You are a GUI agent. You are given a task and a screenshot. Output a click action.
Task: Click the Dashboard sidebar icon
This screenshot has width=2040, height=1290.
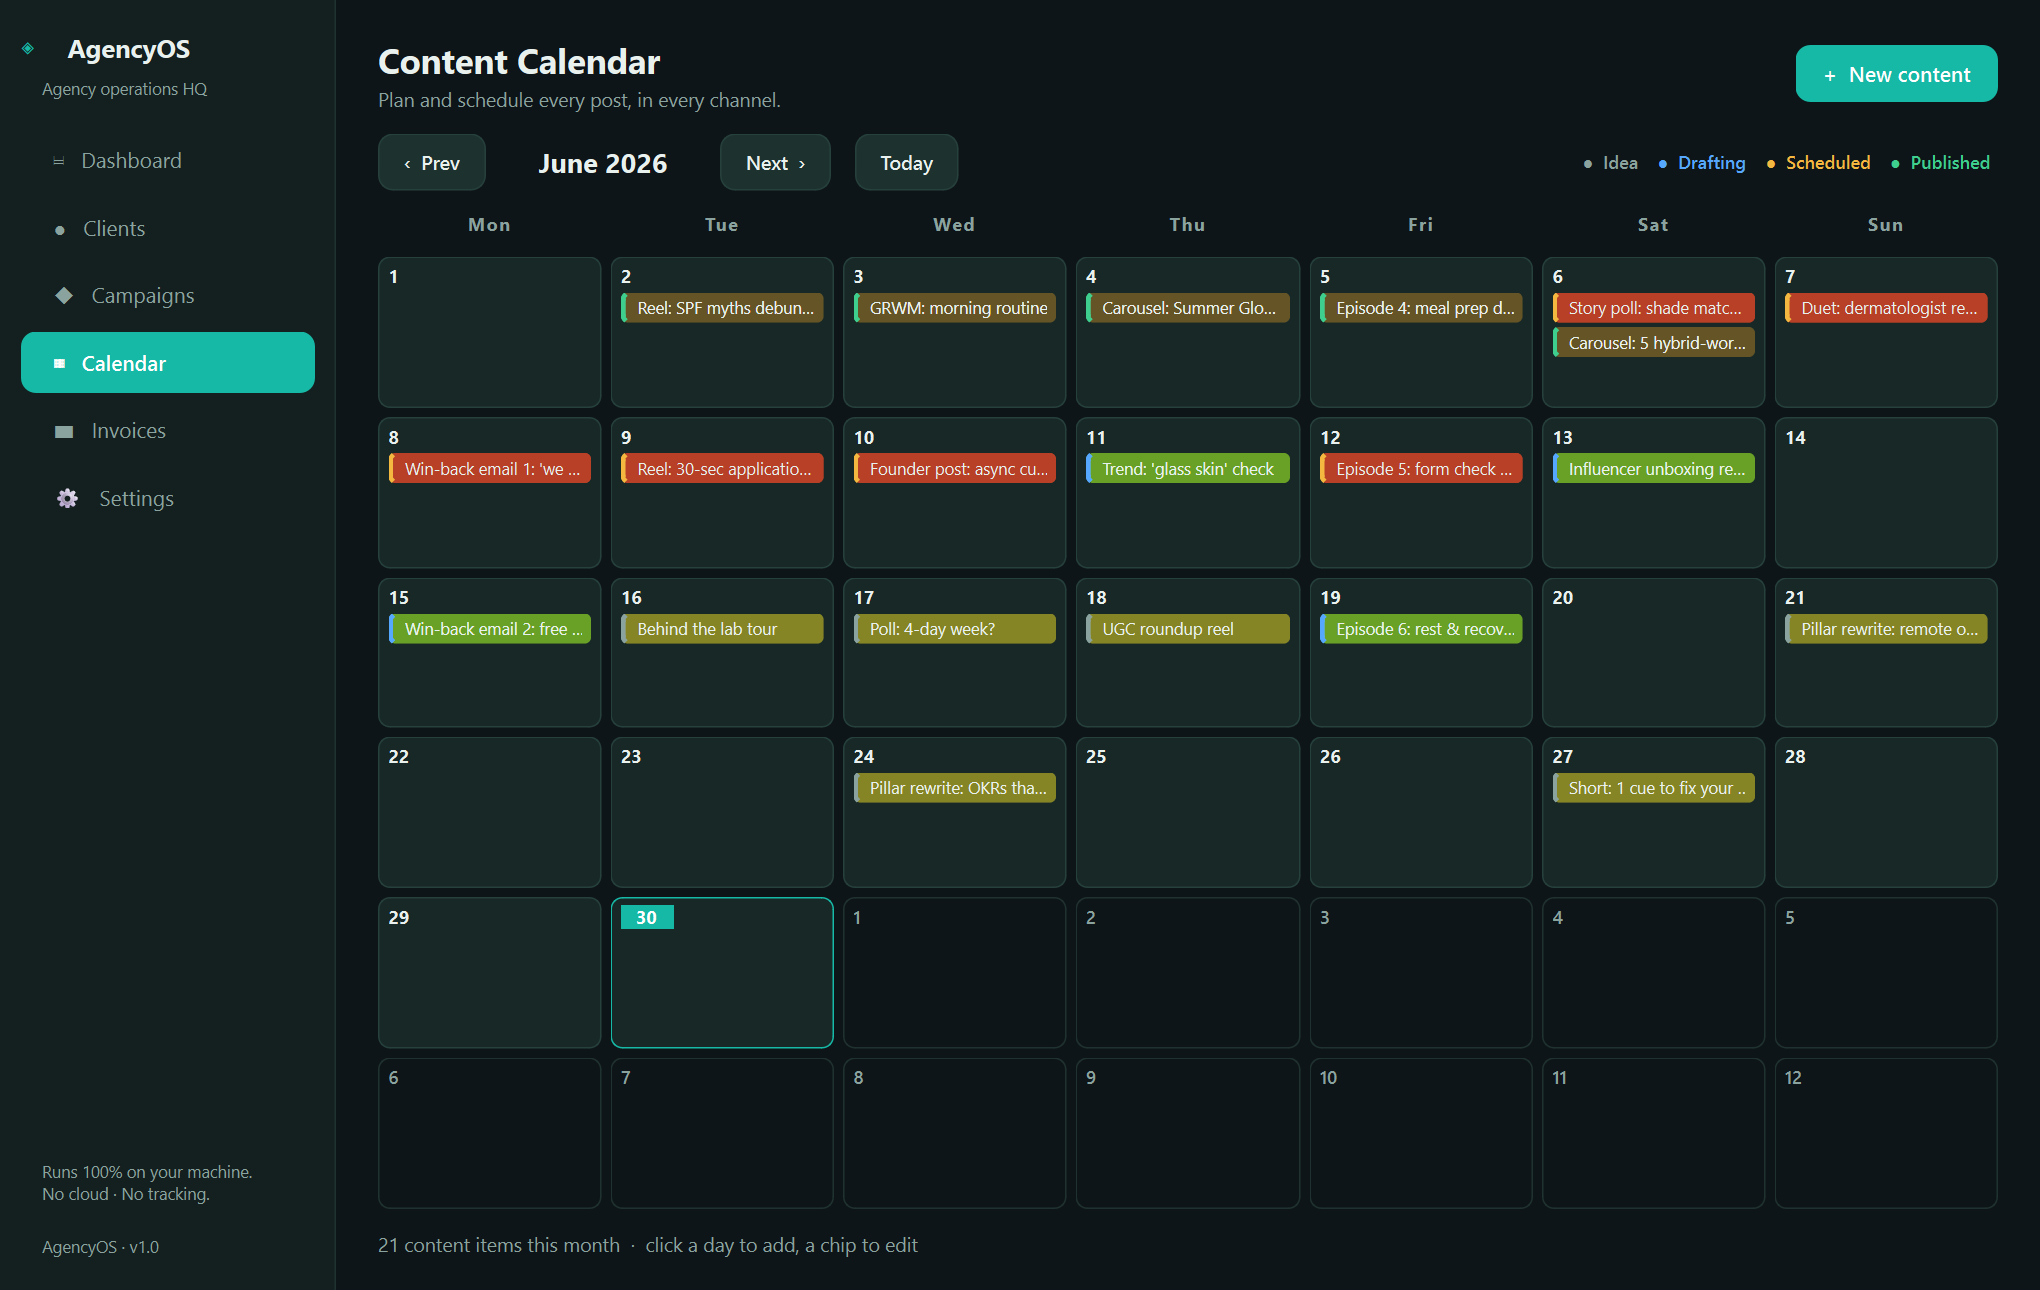[x=59, y=161]
